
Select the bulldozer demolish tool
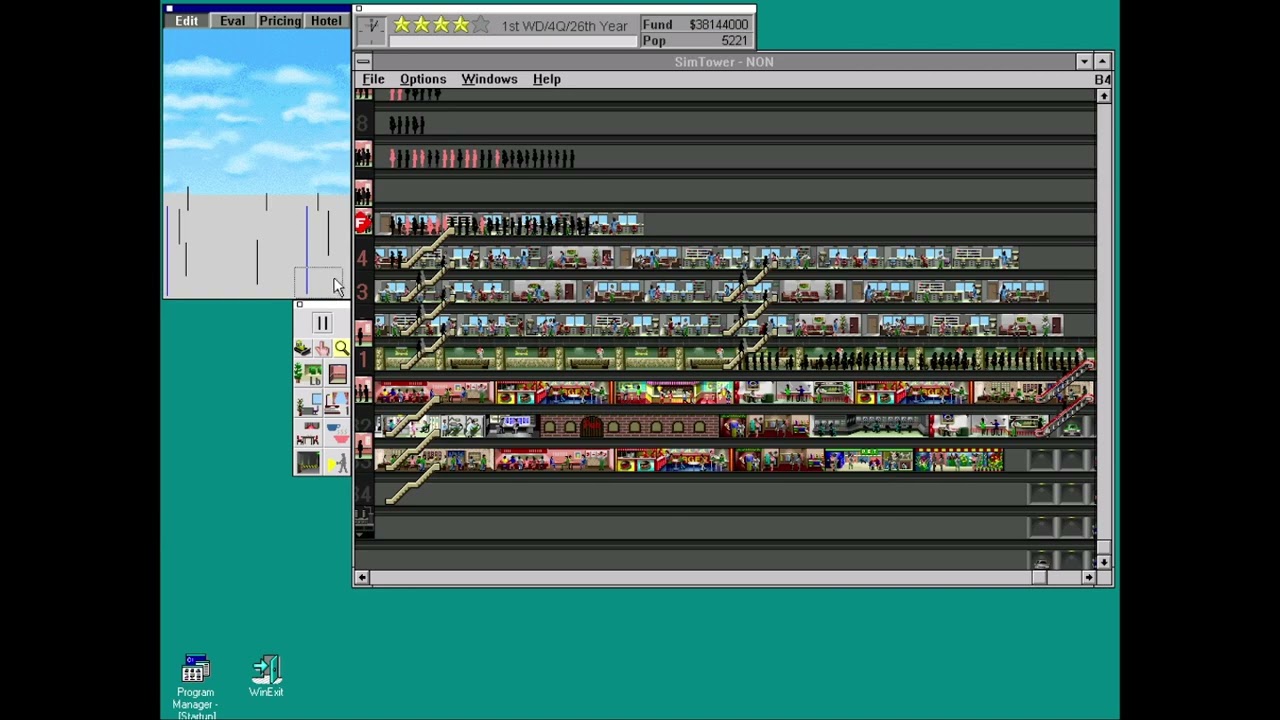tap(302, 348)
